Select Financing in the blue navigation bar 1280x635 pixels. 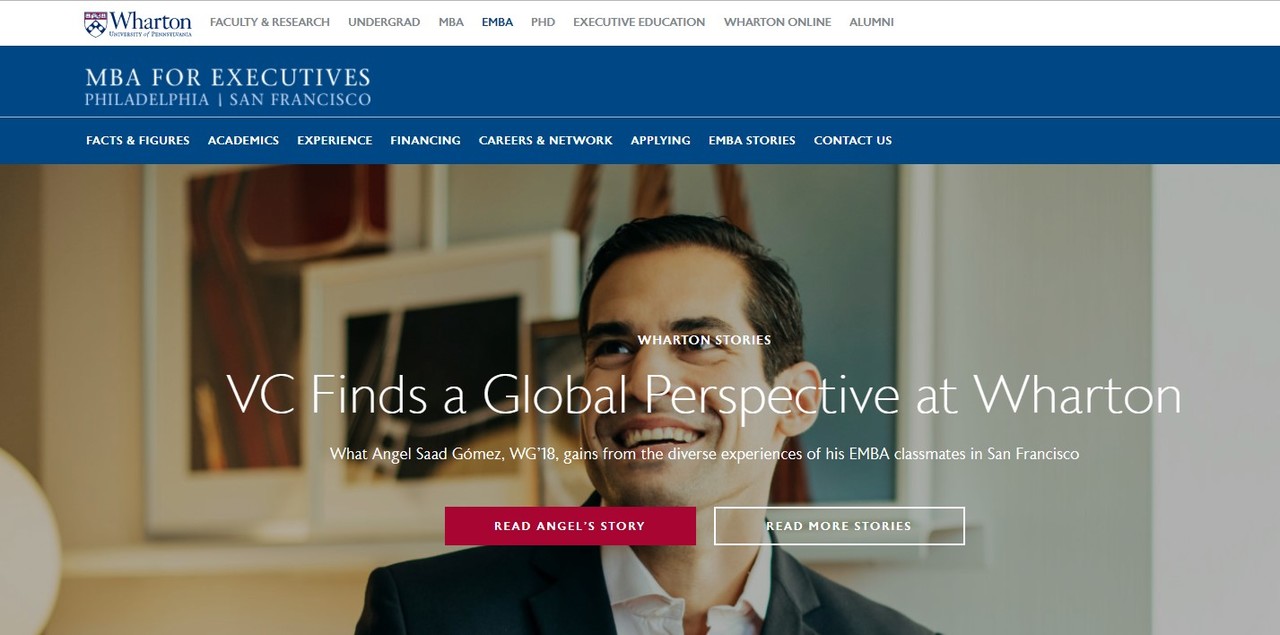[x=426, y=140]
